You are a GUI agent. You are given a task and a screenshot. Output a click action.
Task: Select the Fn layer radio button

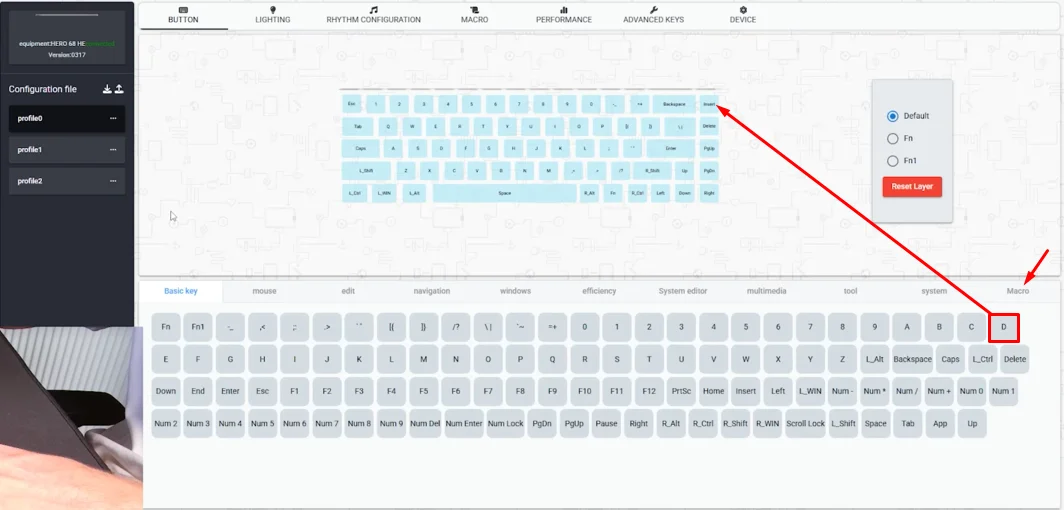pos(892,138)
